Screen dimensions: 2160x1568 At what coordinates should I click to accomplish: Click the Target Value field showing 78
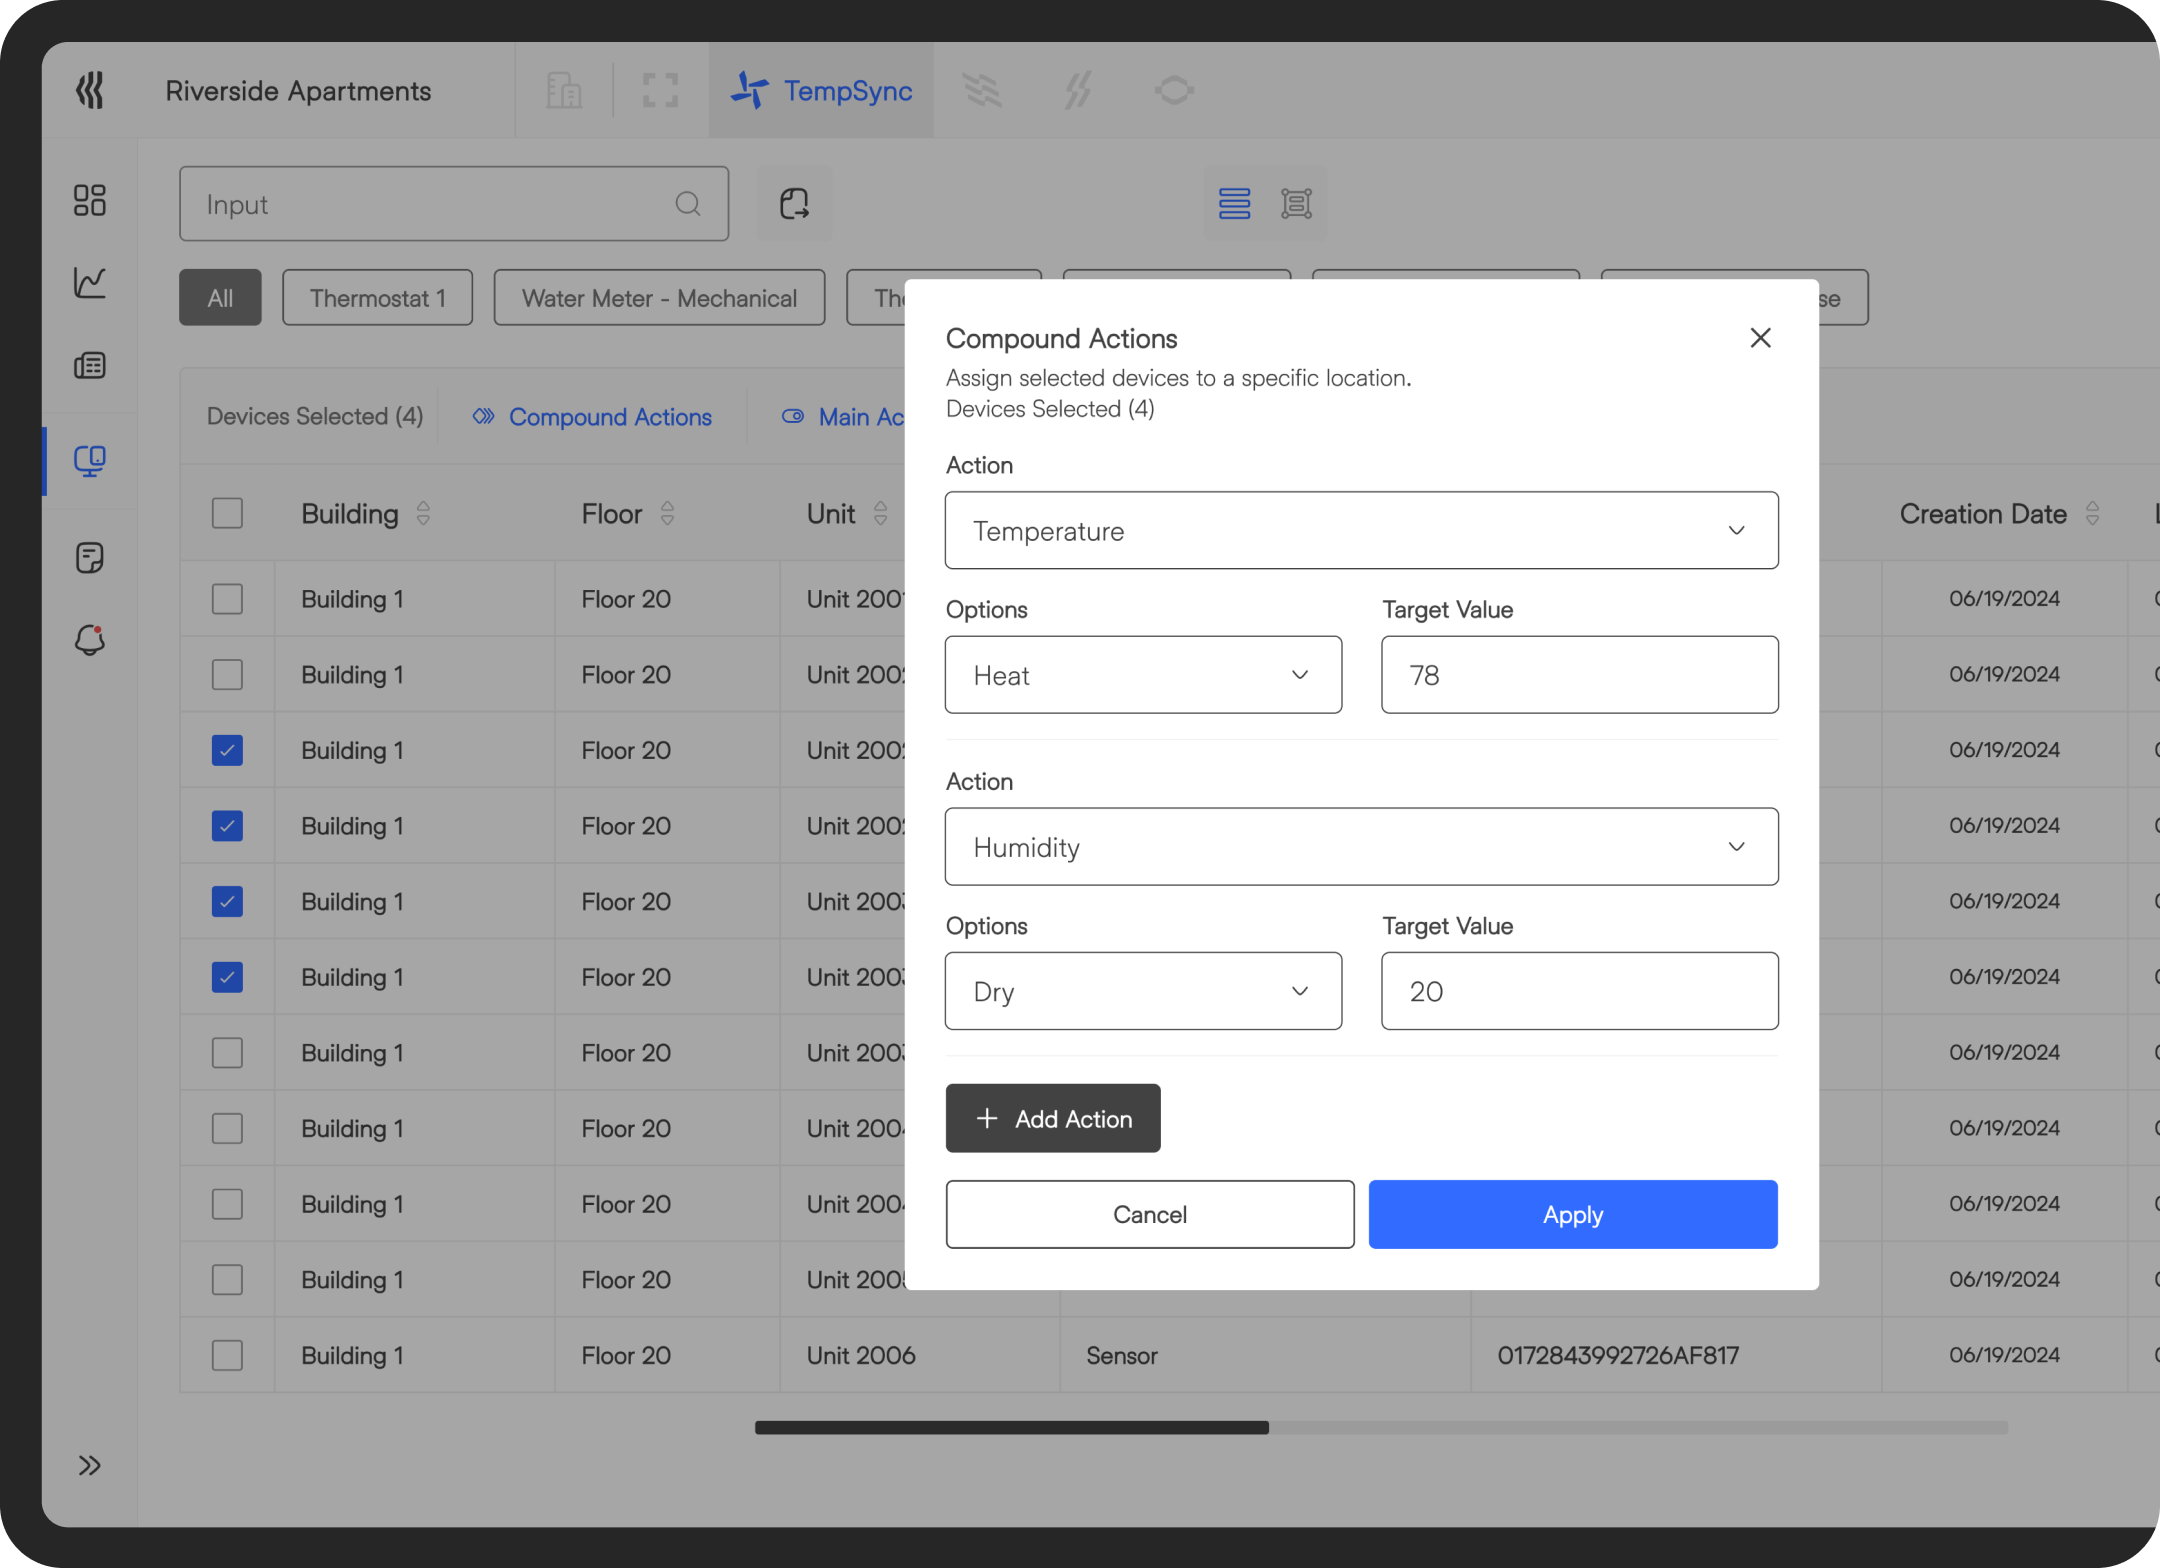1579,675
